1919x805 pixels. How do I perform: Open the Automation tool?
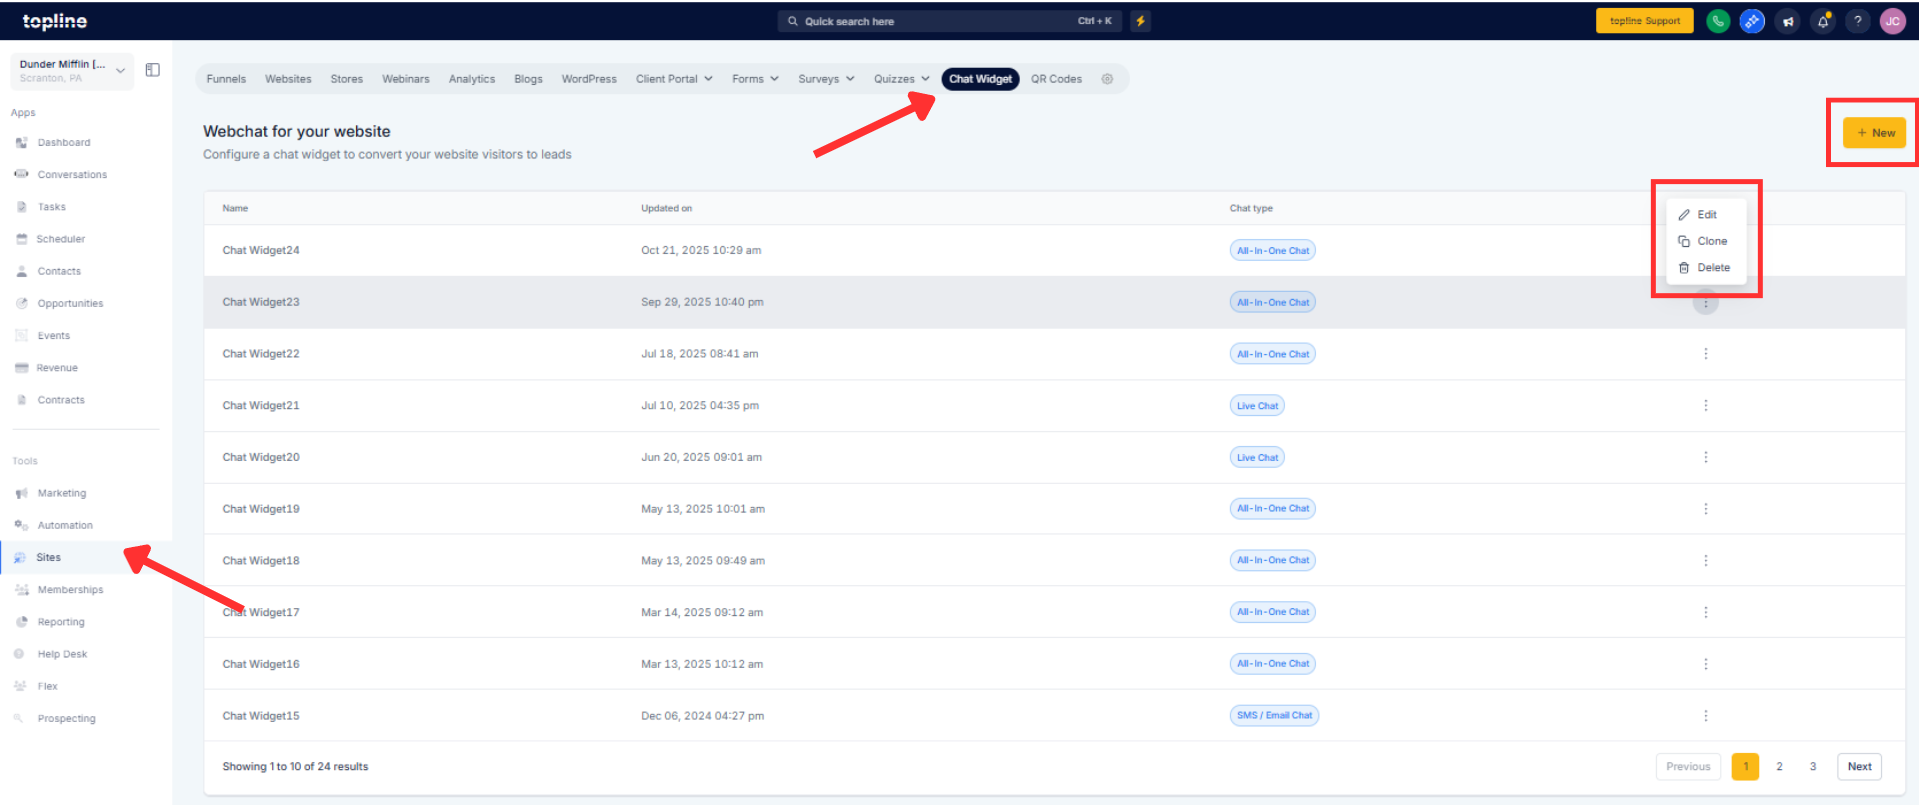pos(65,525)
